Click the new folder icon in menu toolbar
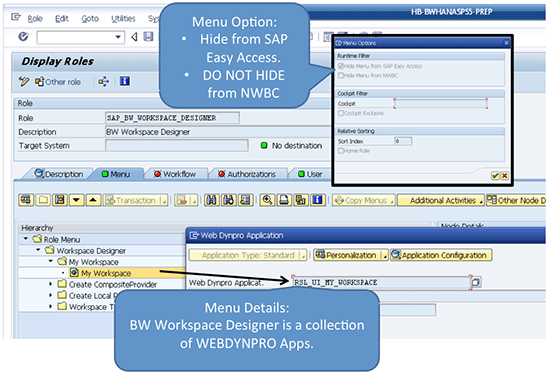Screen dimensions: 550x376 coord(43,200)
